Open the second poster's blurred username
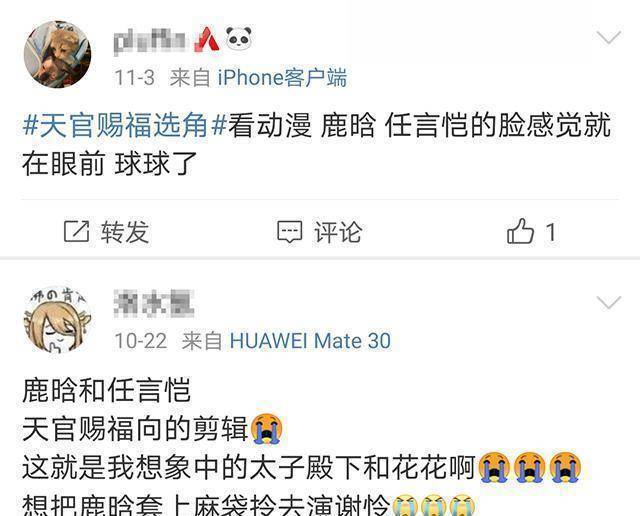Screen dimensions: 640x516 (x=154, y=303)
